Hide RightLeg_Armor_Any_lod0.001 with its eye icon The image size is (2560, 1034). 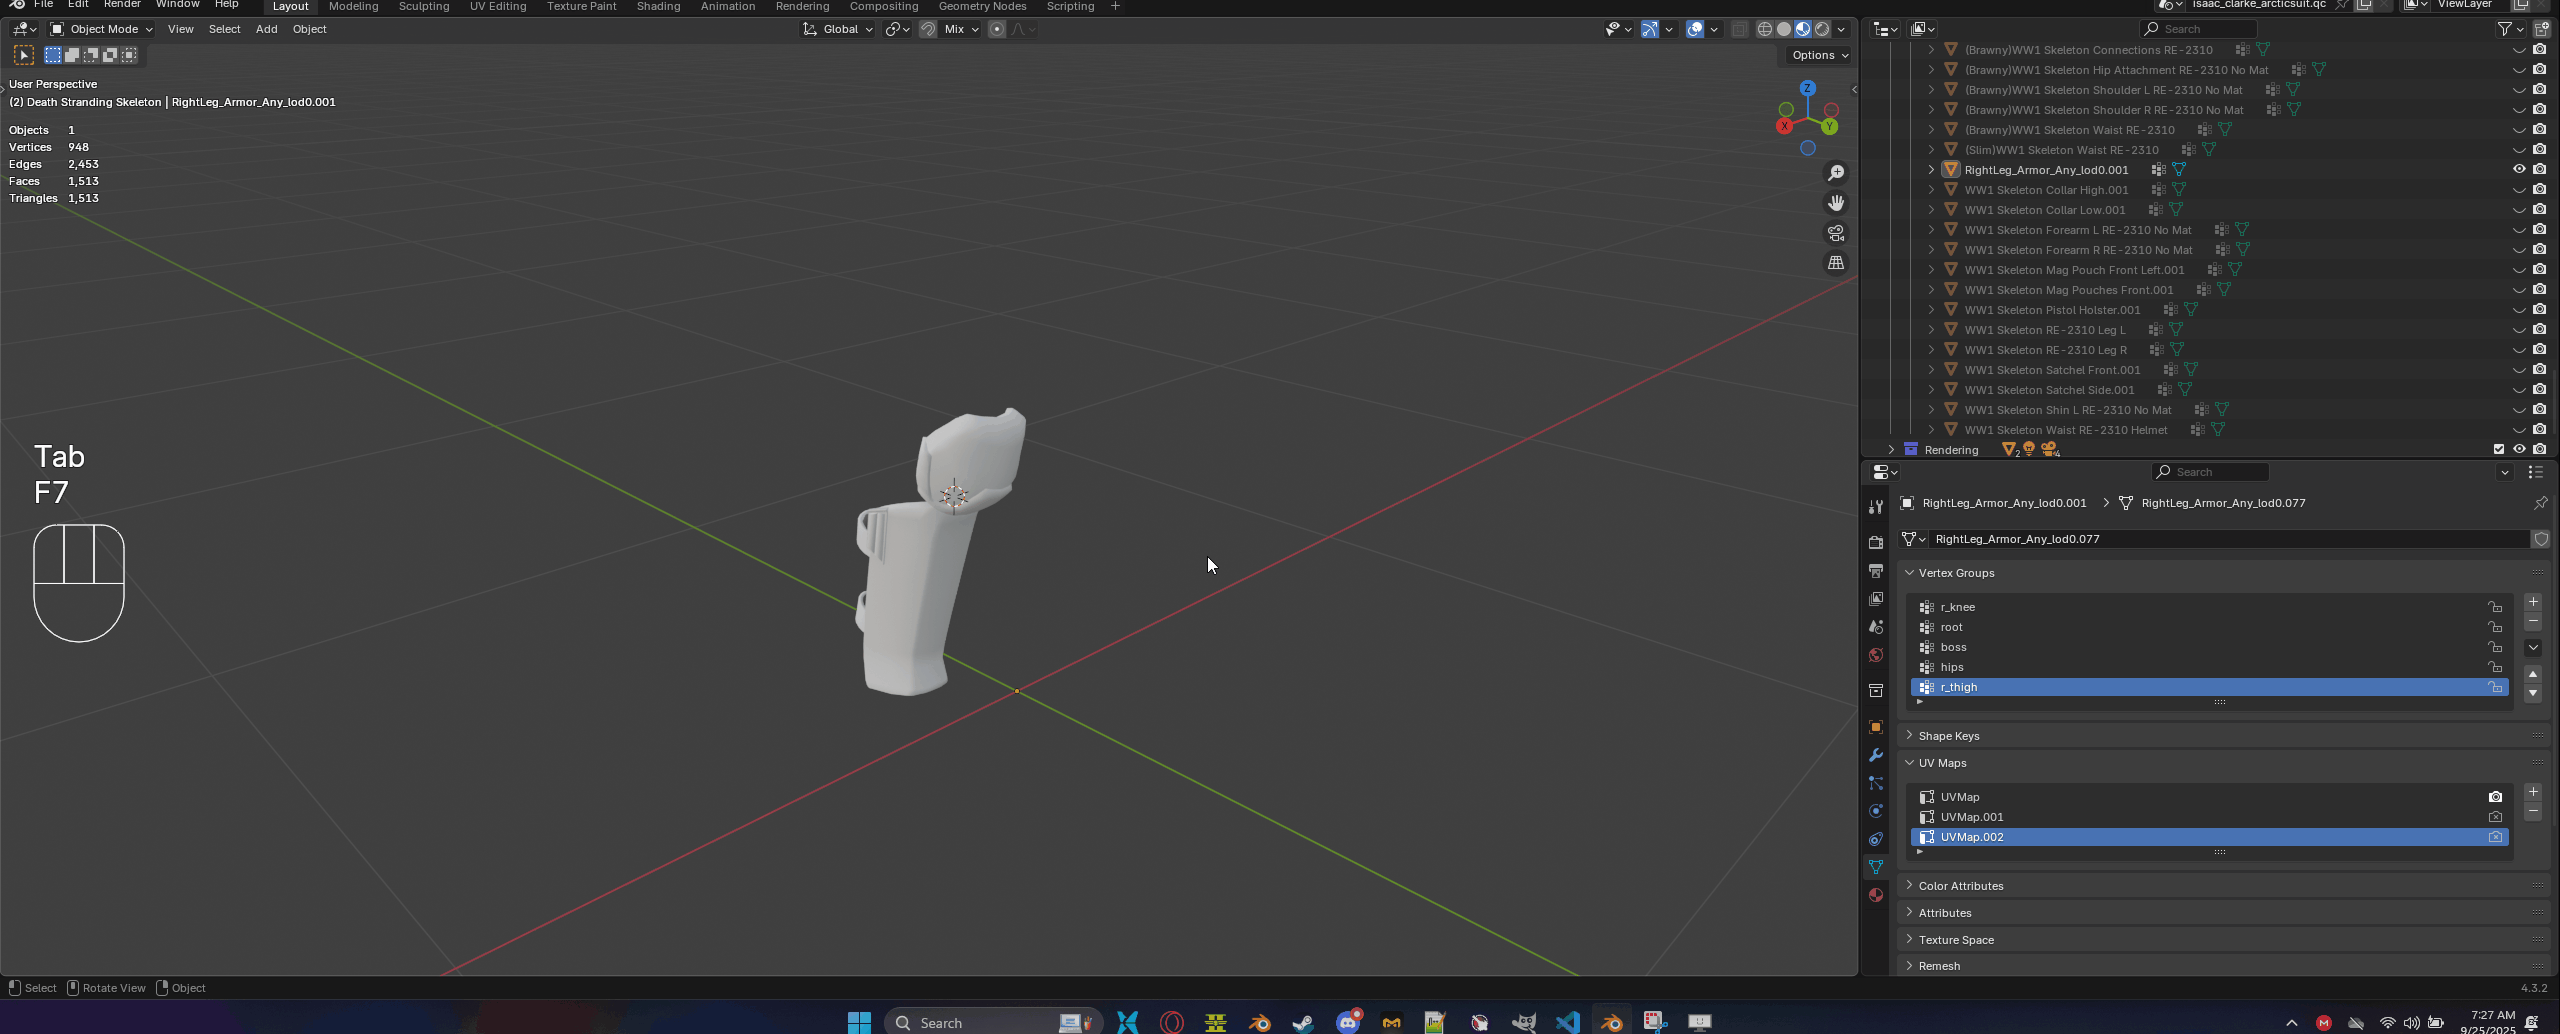pos(2519,170)
